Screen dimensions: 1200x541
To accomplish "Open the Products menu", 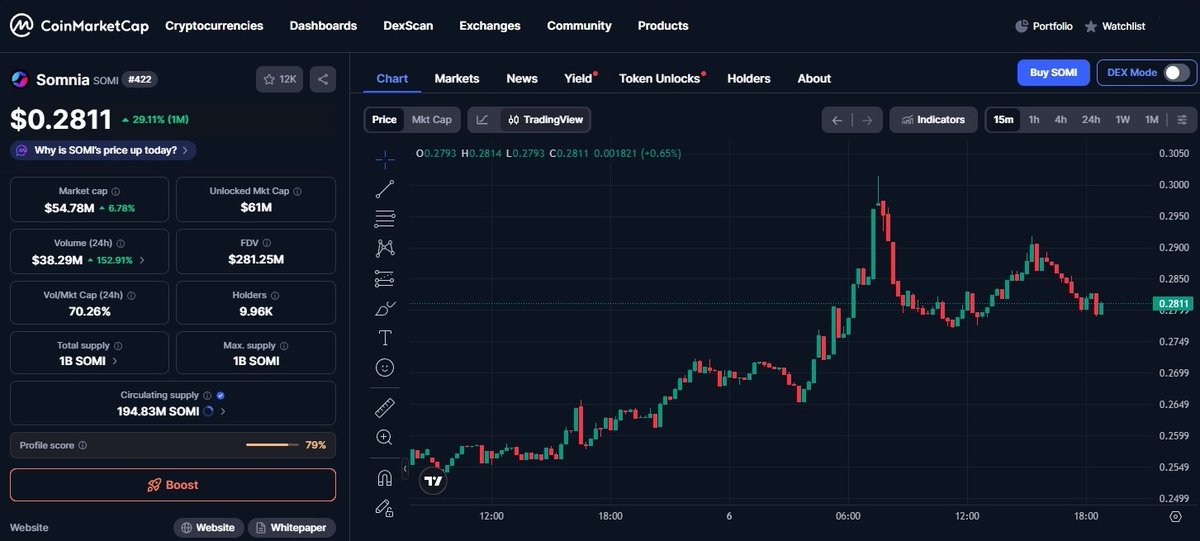I will pyautogui.click(x=663, y=26).
